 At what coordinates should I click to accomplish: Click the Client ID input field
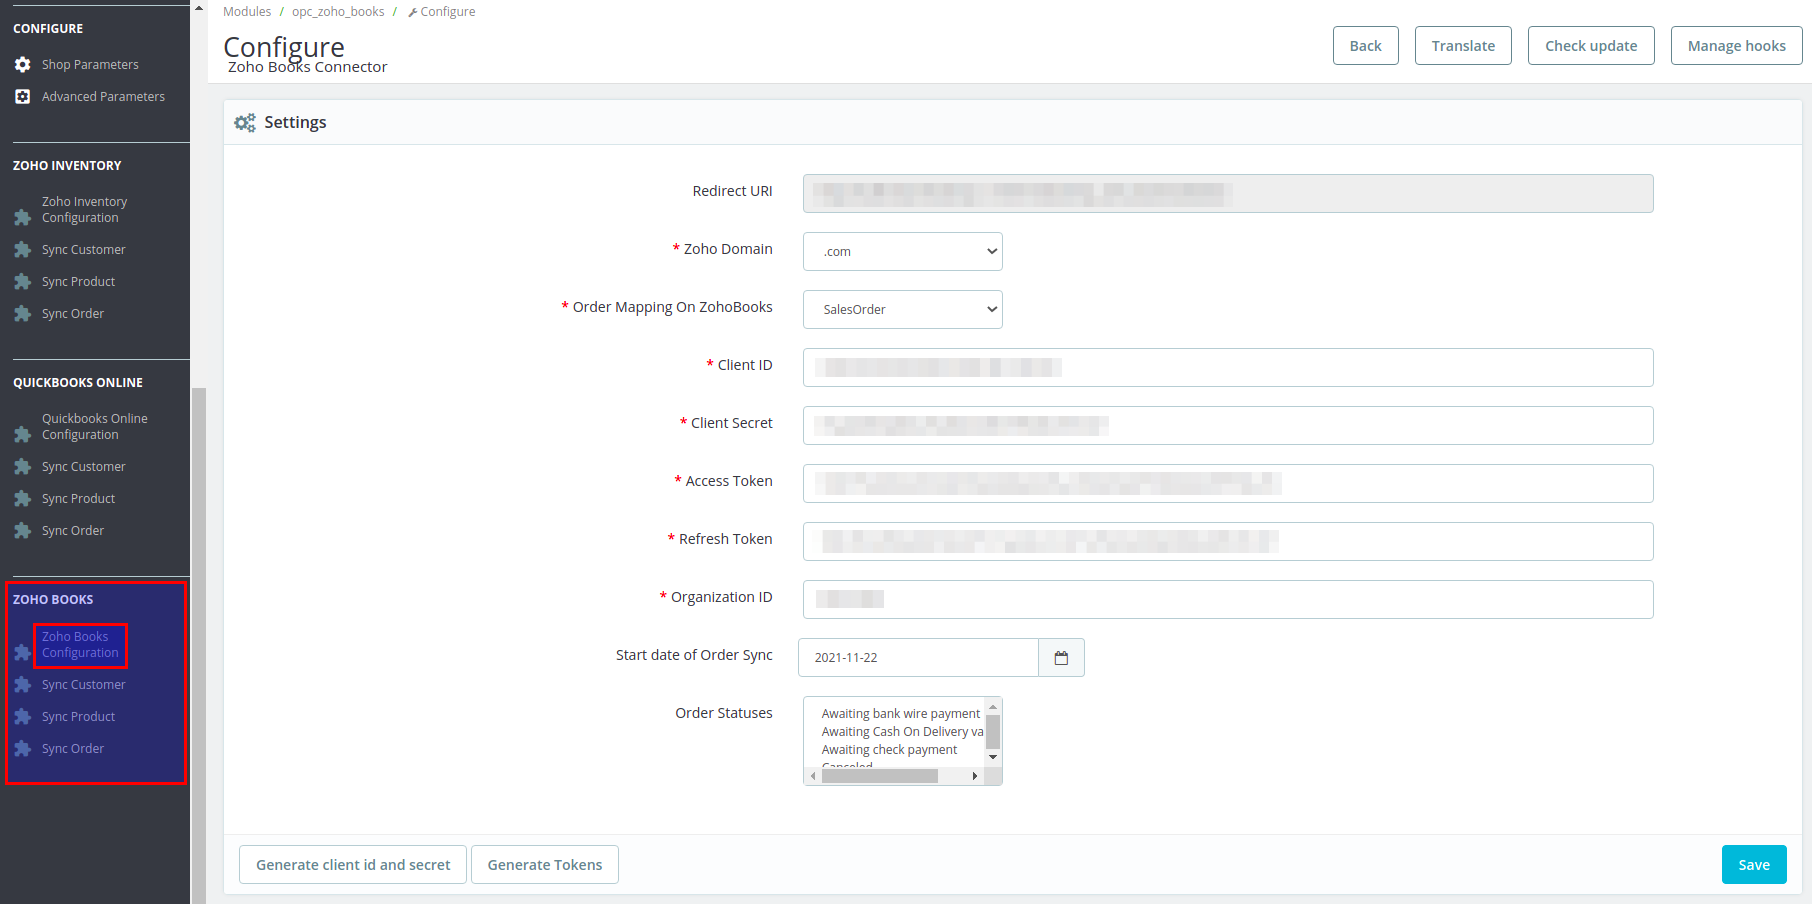point(1228,368)
